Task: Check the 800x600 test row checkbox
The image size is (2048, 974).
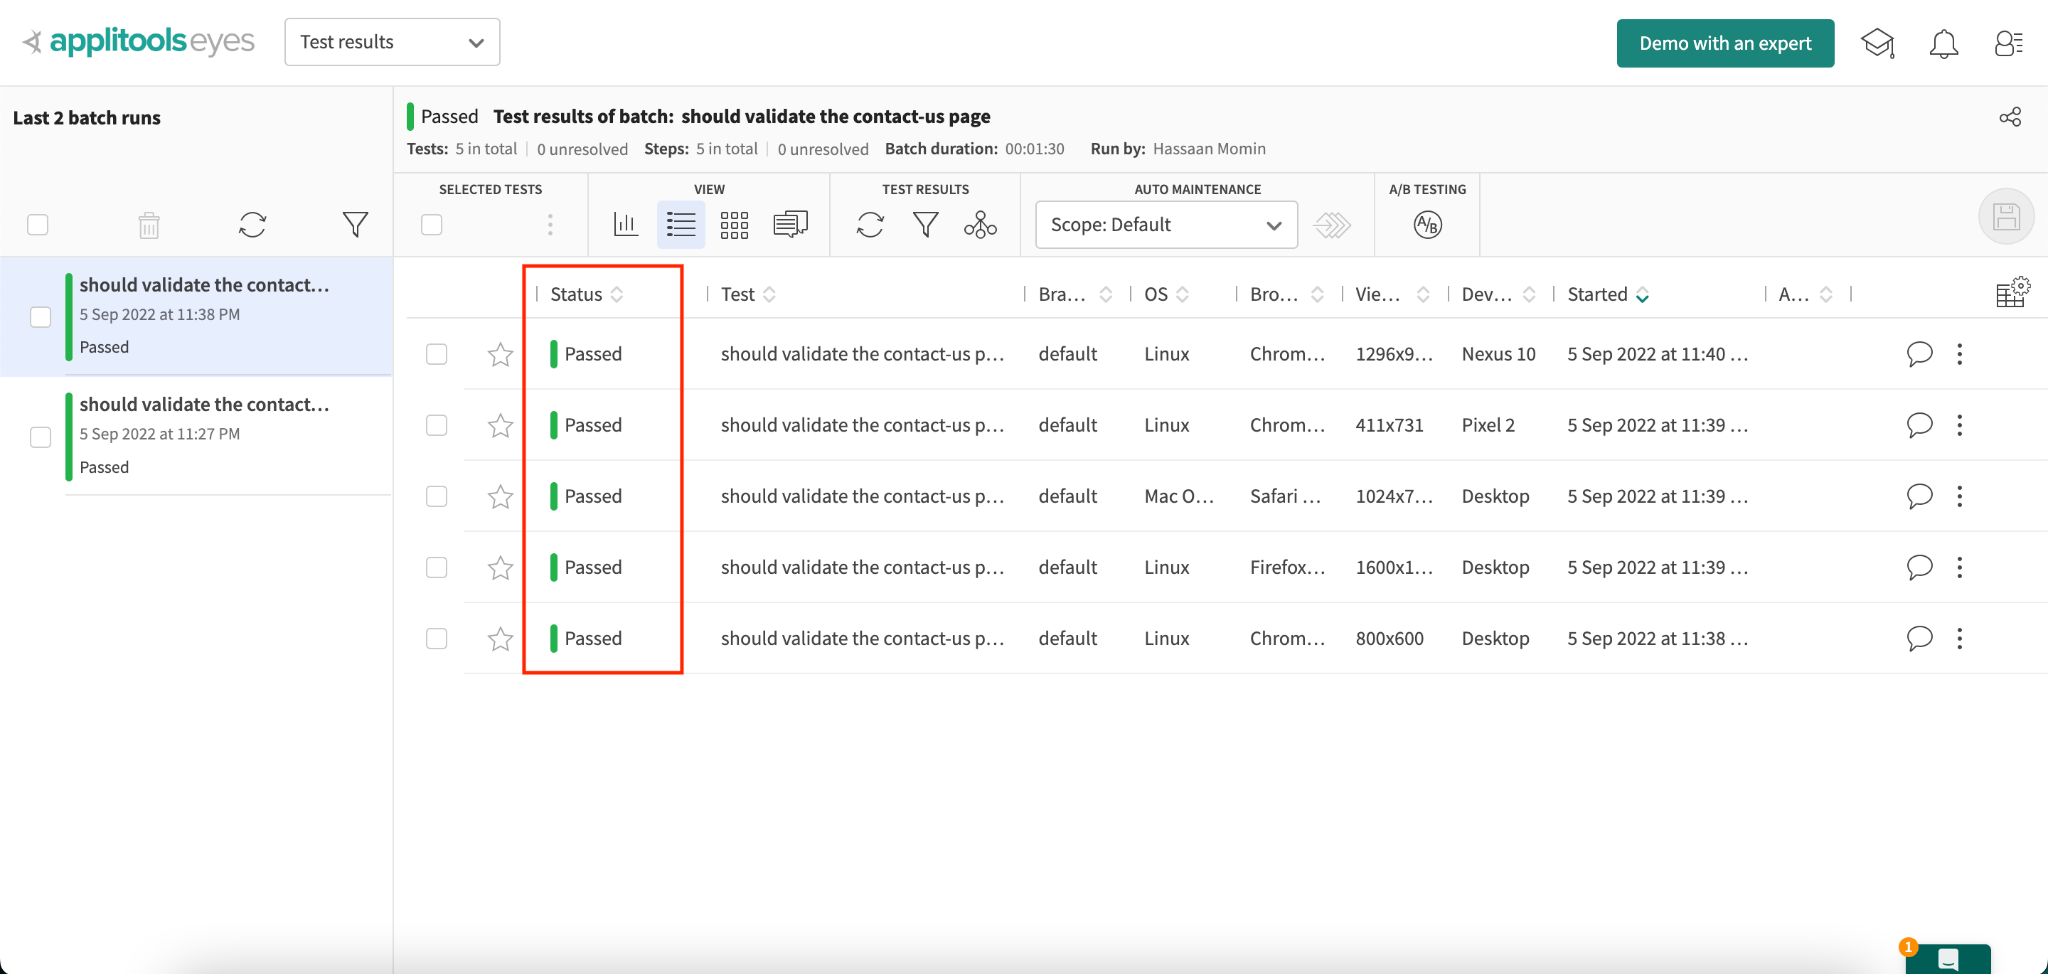Action: [437, 638]
